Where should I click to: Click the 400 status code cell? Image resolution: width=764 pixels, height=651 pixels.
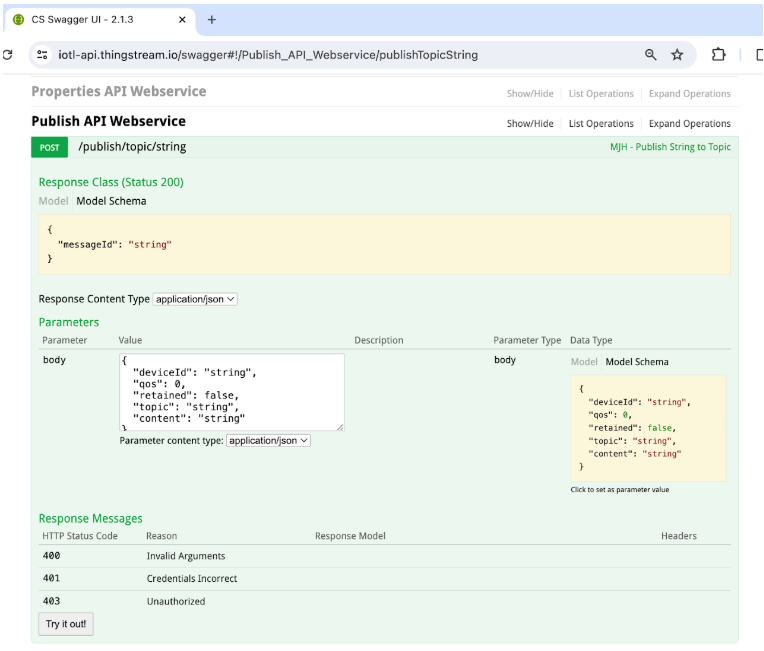click(51, 555)
